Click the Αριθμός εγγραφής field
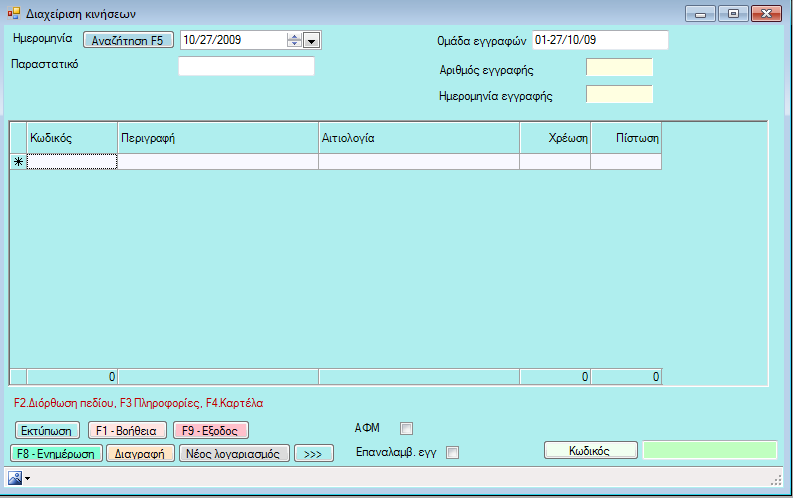This screenshot has height=498, width=793. [x=620, y=67]
